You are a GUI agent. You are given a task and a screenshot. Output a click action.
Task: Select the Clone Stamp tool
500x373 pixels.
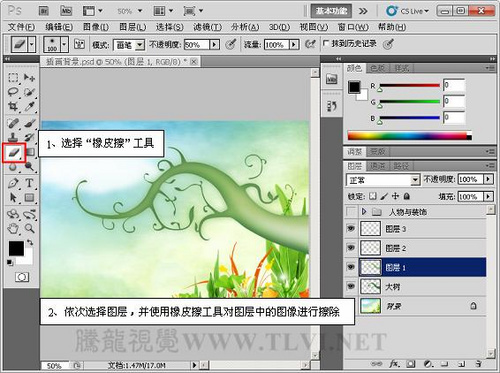13,137
